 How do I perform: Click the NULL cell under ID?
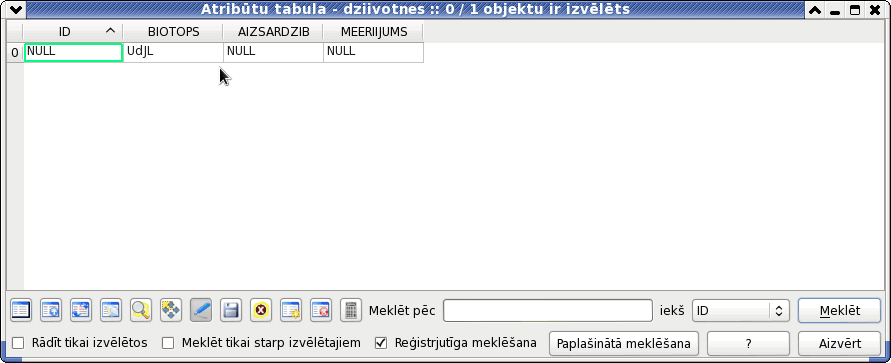(73, 52)
